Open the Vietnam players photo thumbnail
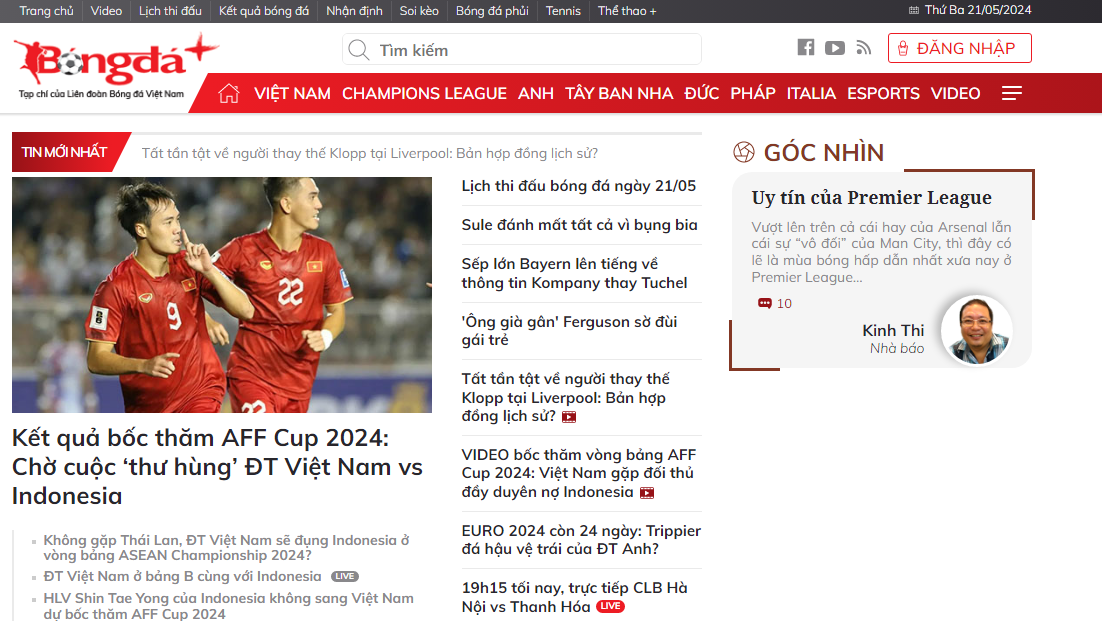1102x621 pixels. point(222,294)
